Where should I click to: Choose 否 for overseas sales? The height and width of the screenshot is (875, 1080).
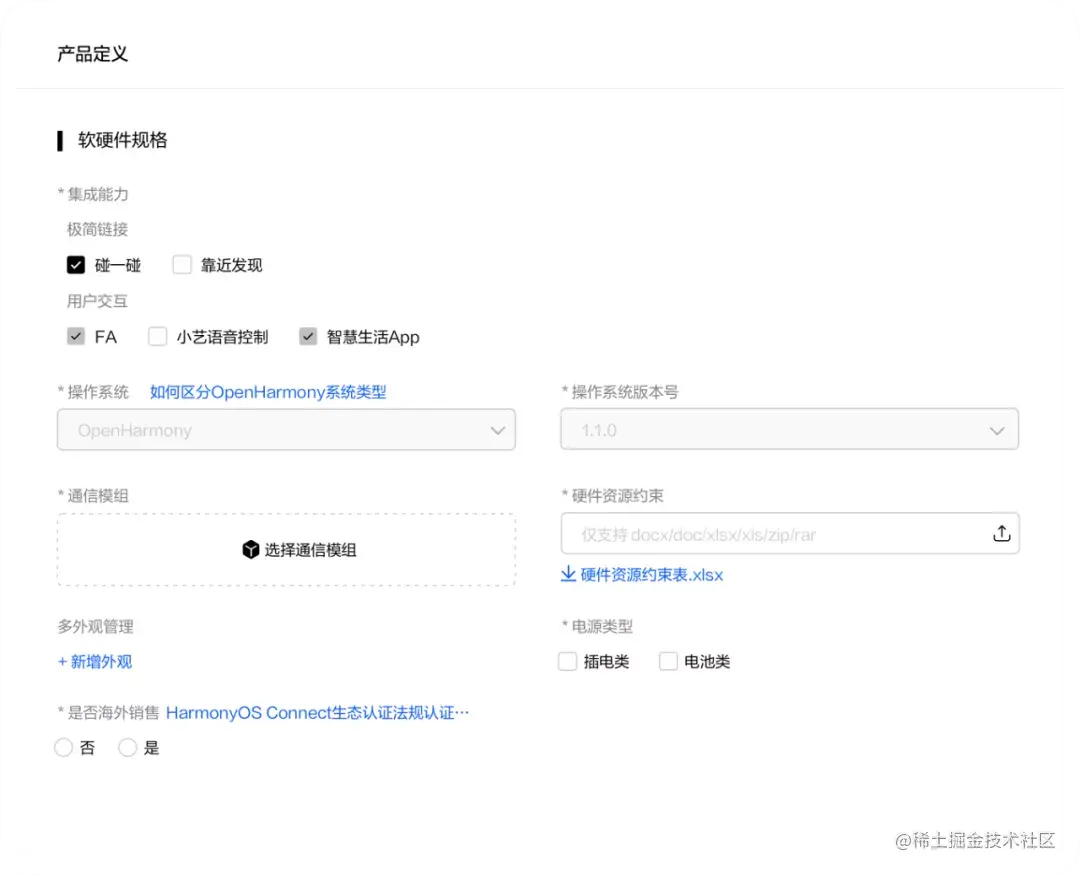[63, 748]
